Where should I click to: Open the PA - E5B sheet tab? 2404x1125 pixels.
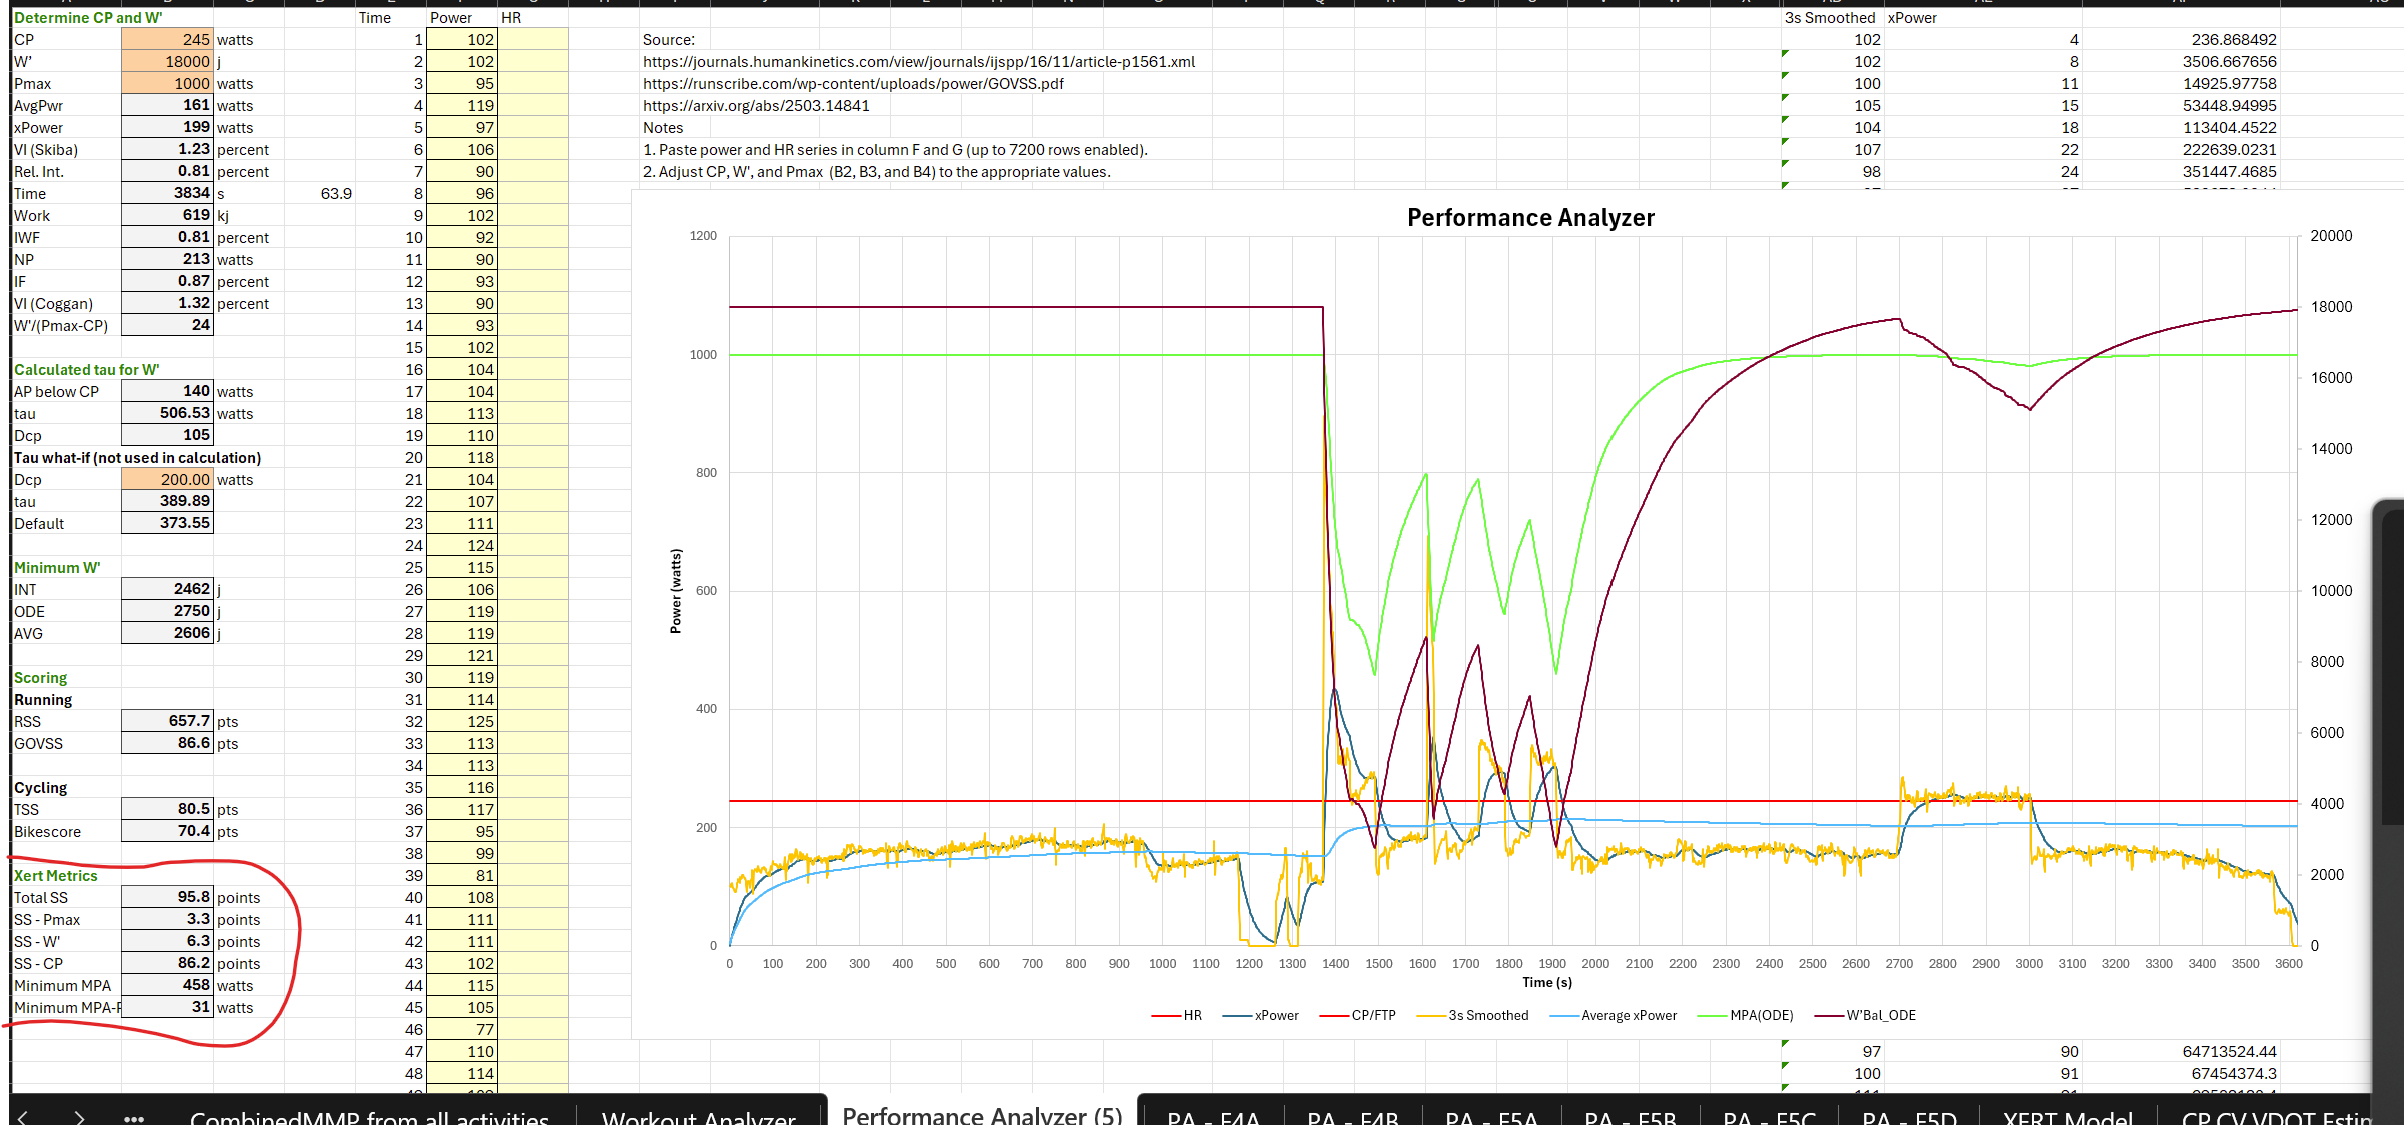click(1630, 1117)
